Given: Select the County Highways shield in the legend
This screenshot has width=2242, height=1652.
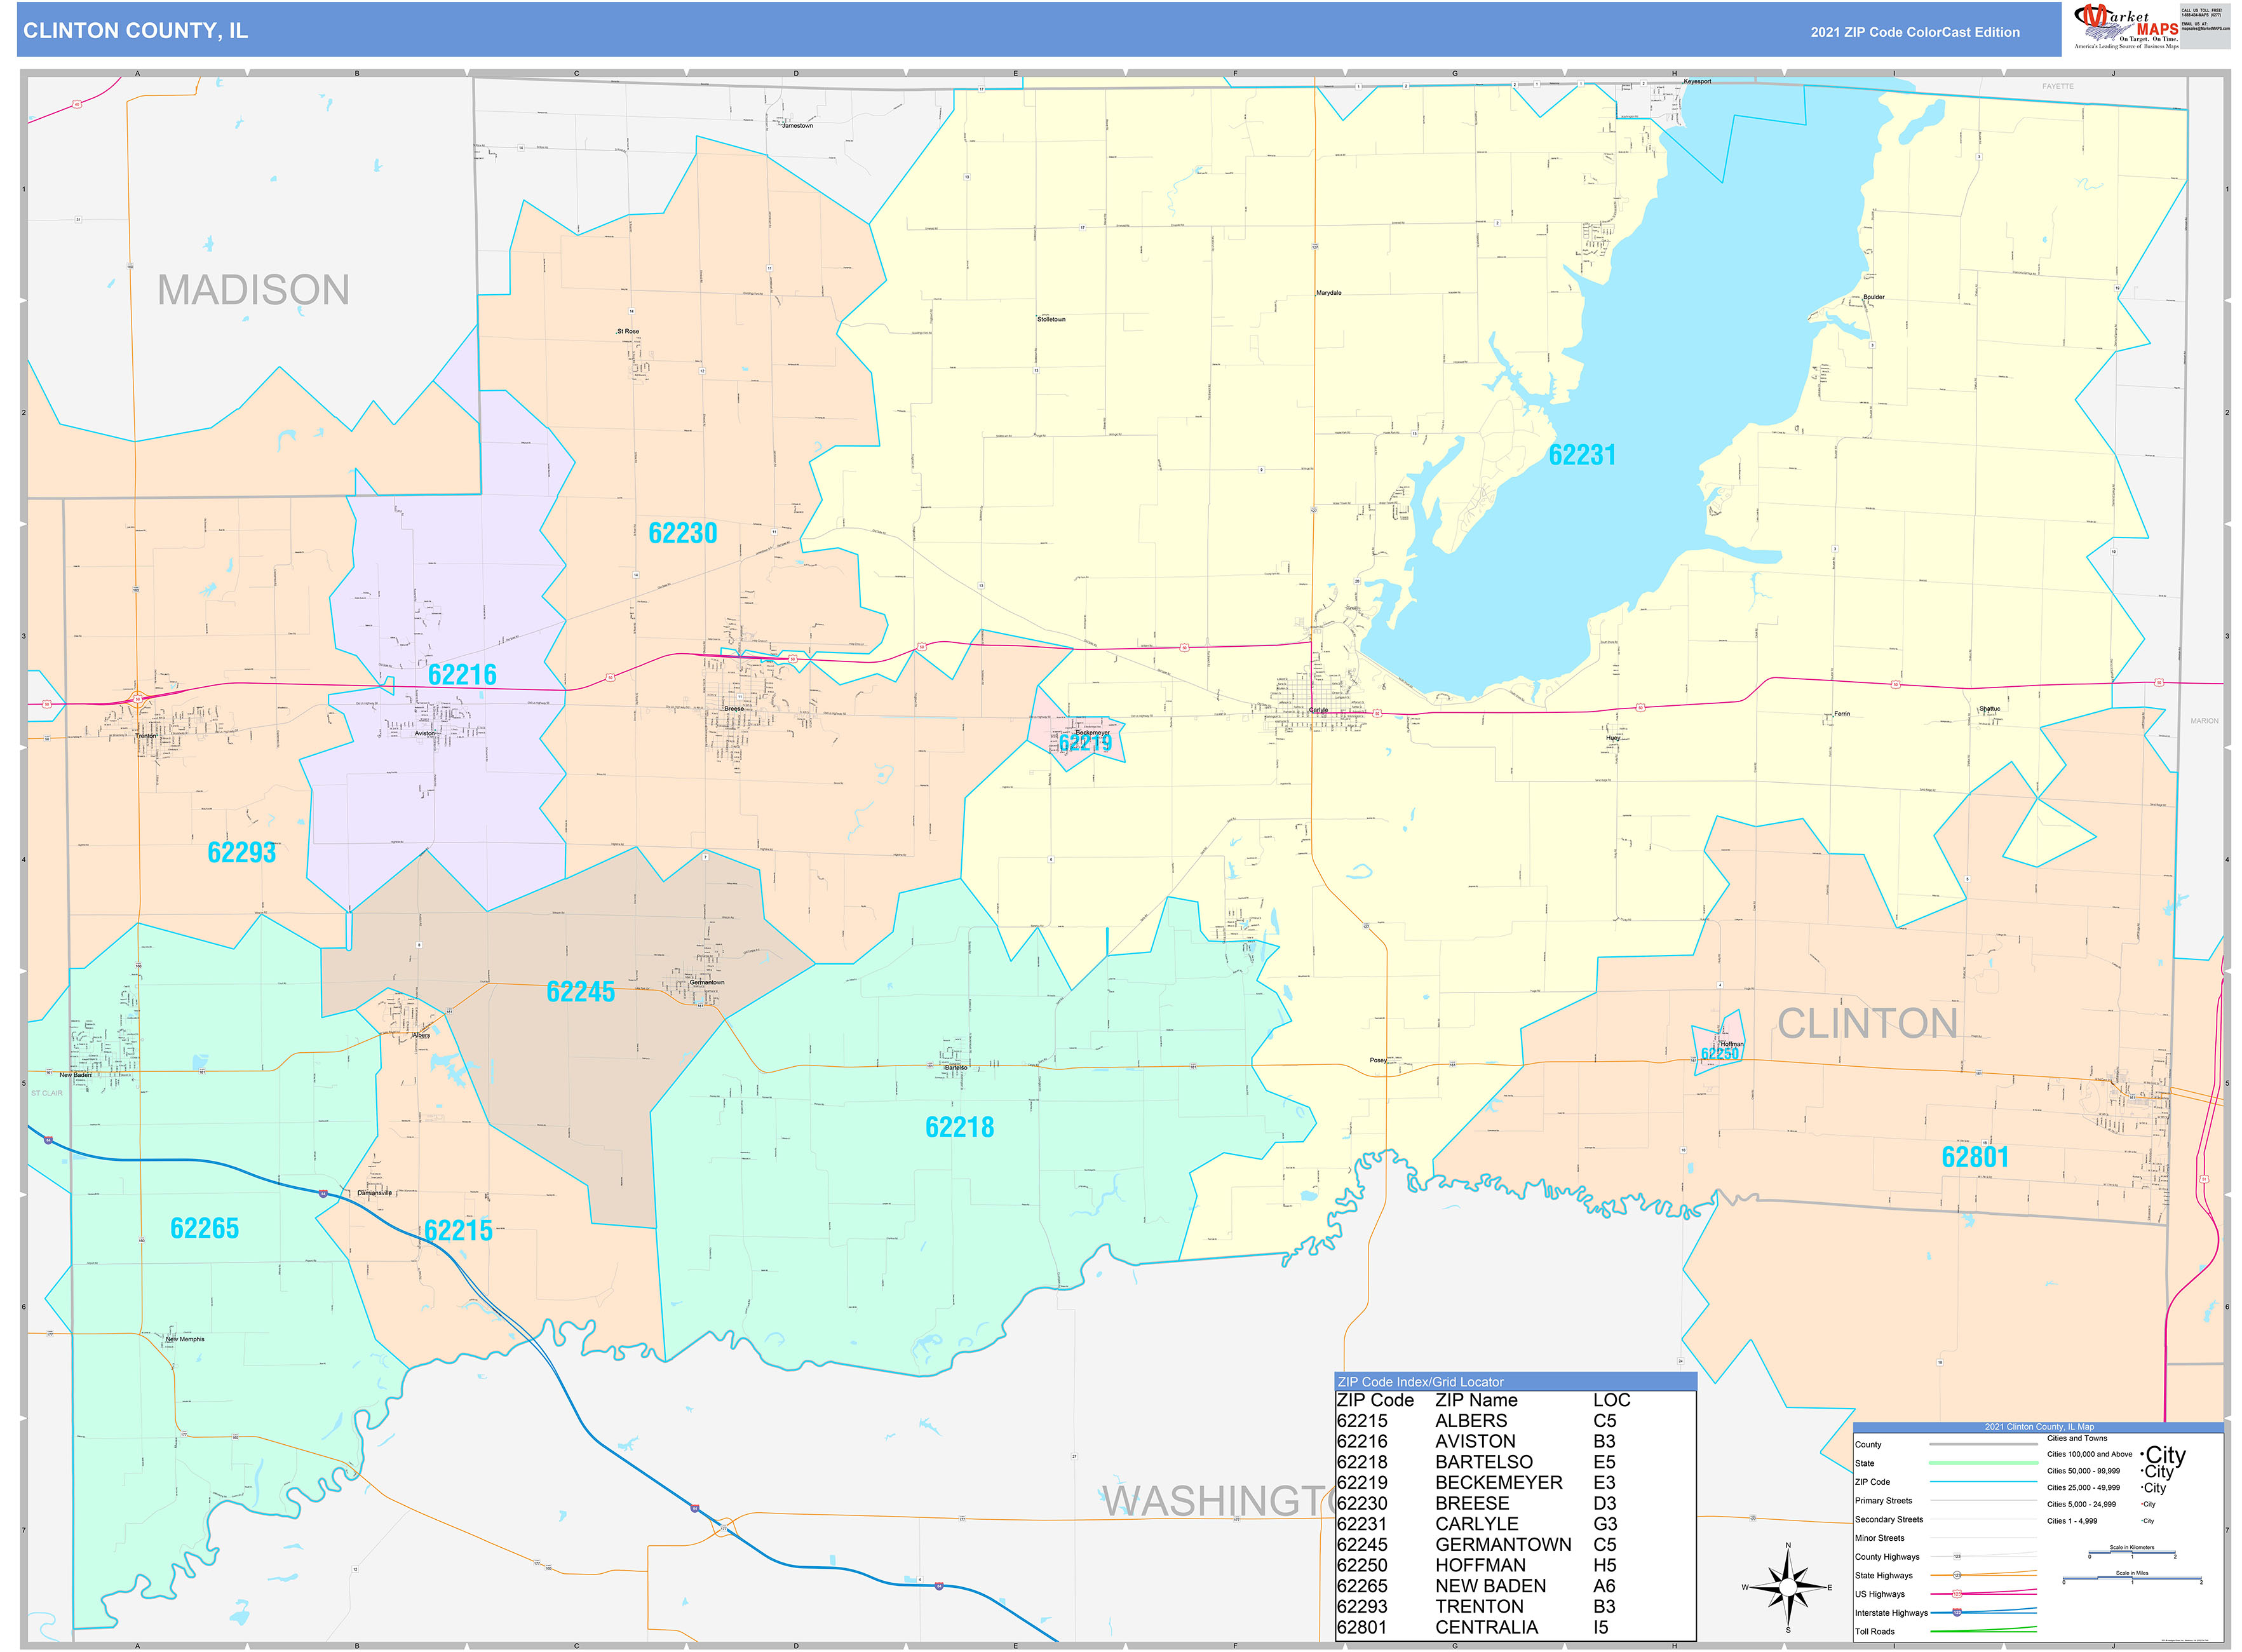Looking at the screenshot, I should click(1958, 1556).
